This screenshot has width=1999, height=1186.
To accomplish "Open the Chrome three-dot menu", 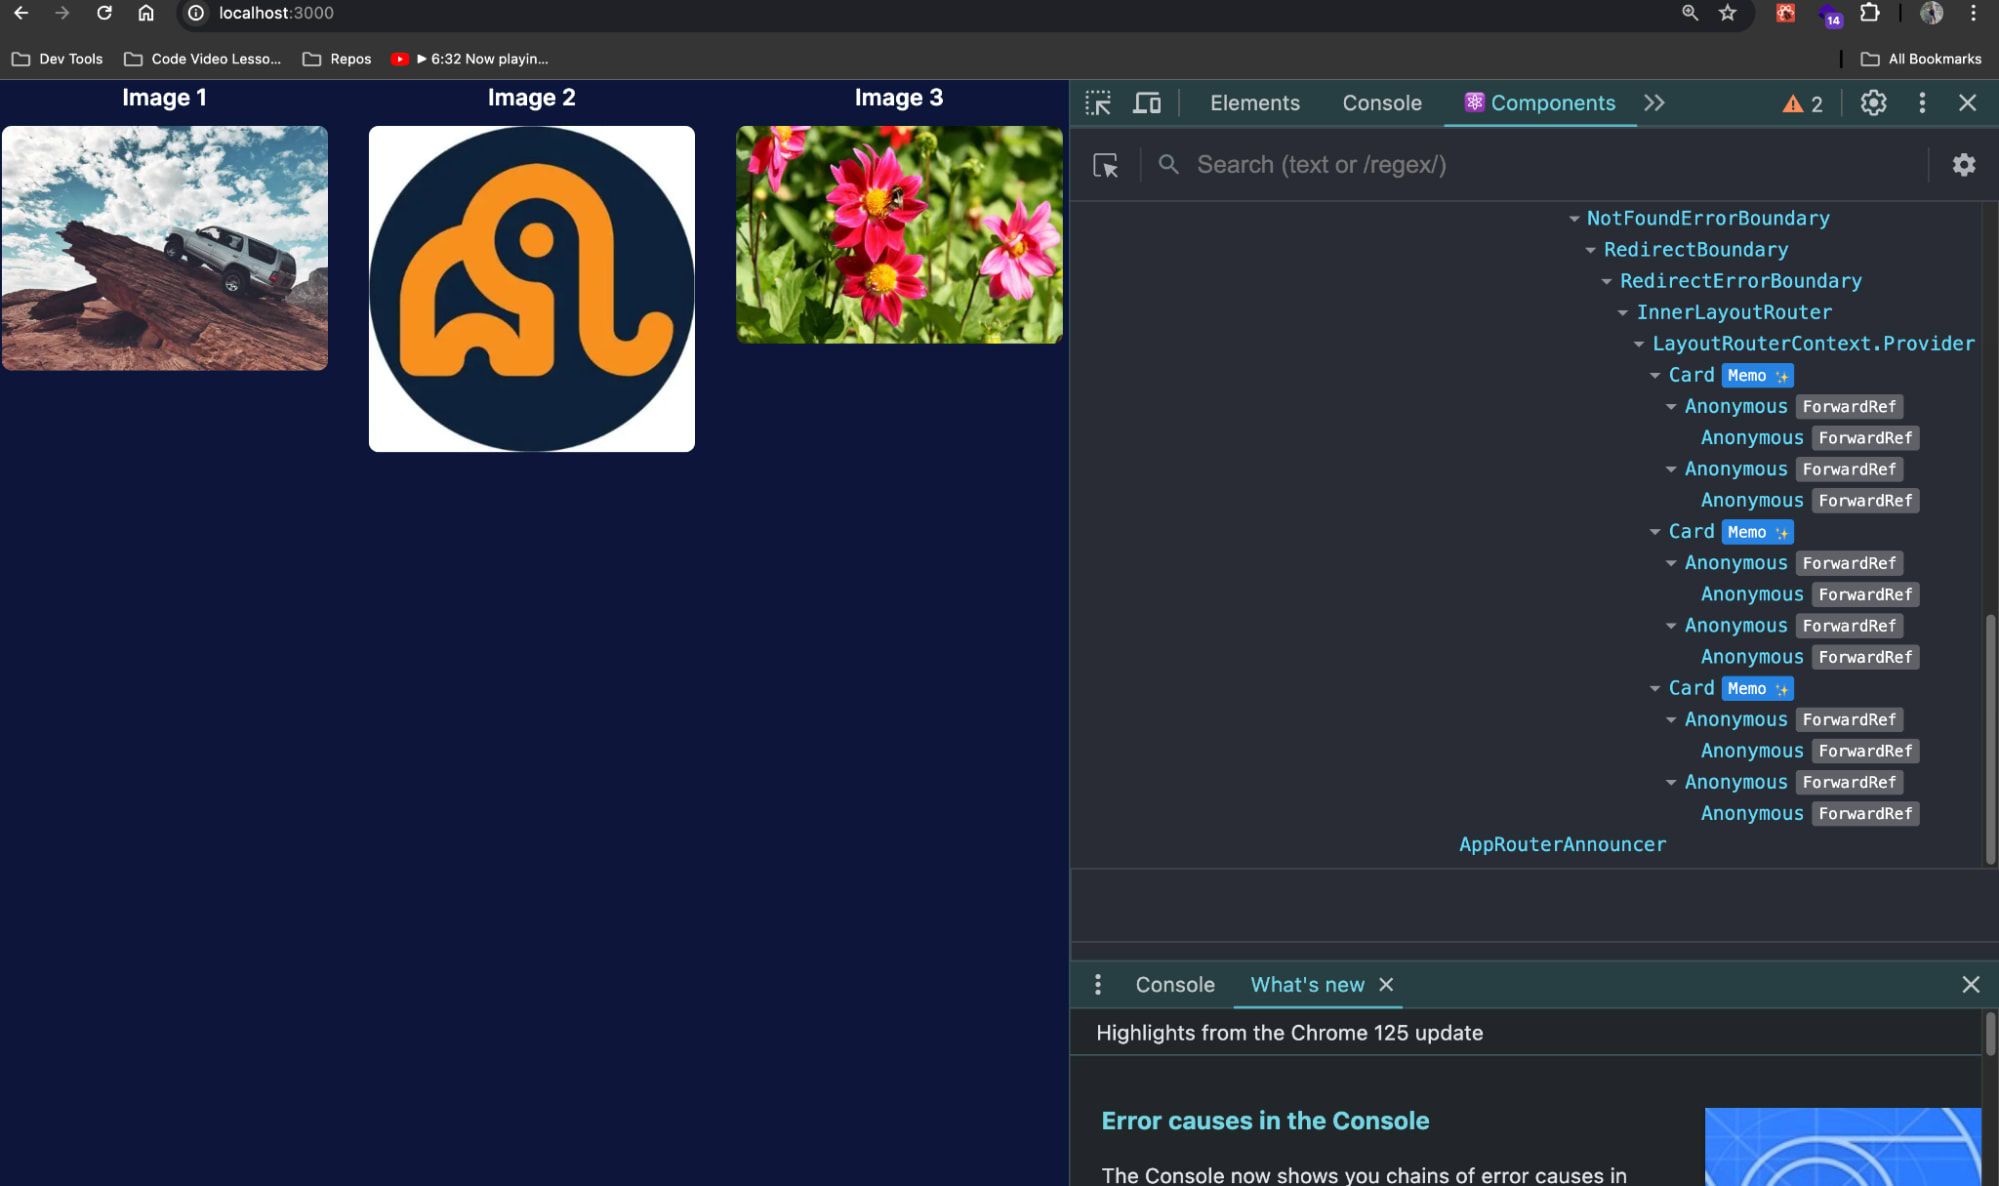I will (x=1974, y=13).
